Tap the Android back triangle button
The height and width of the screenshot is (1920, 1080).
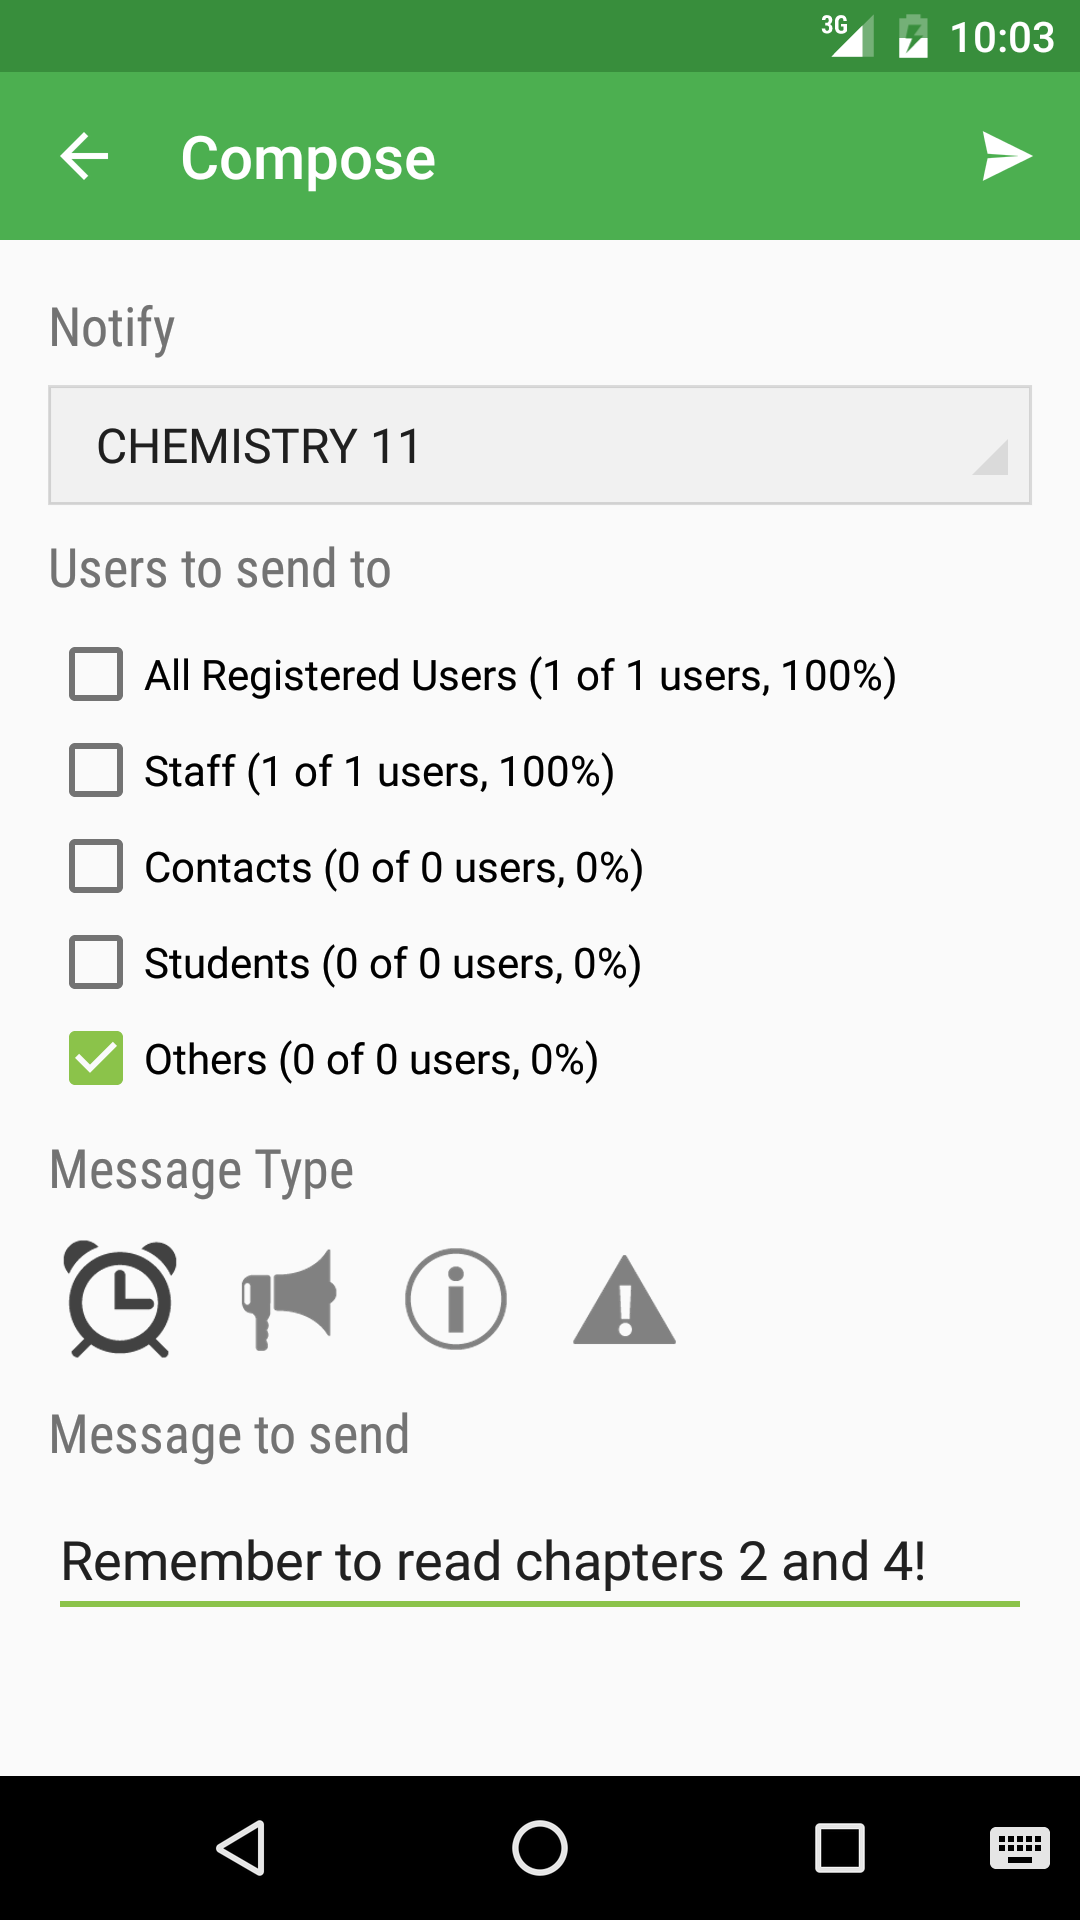click(240, 1847)
